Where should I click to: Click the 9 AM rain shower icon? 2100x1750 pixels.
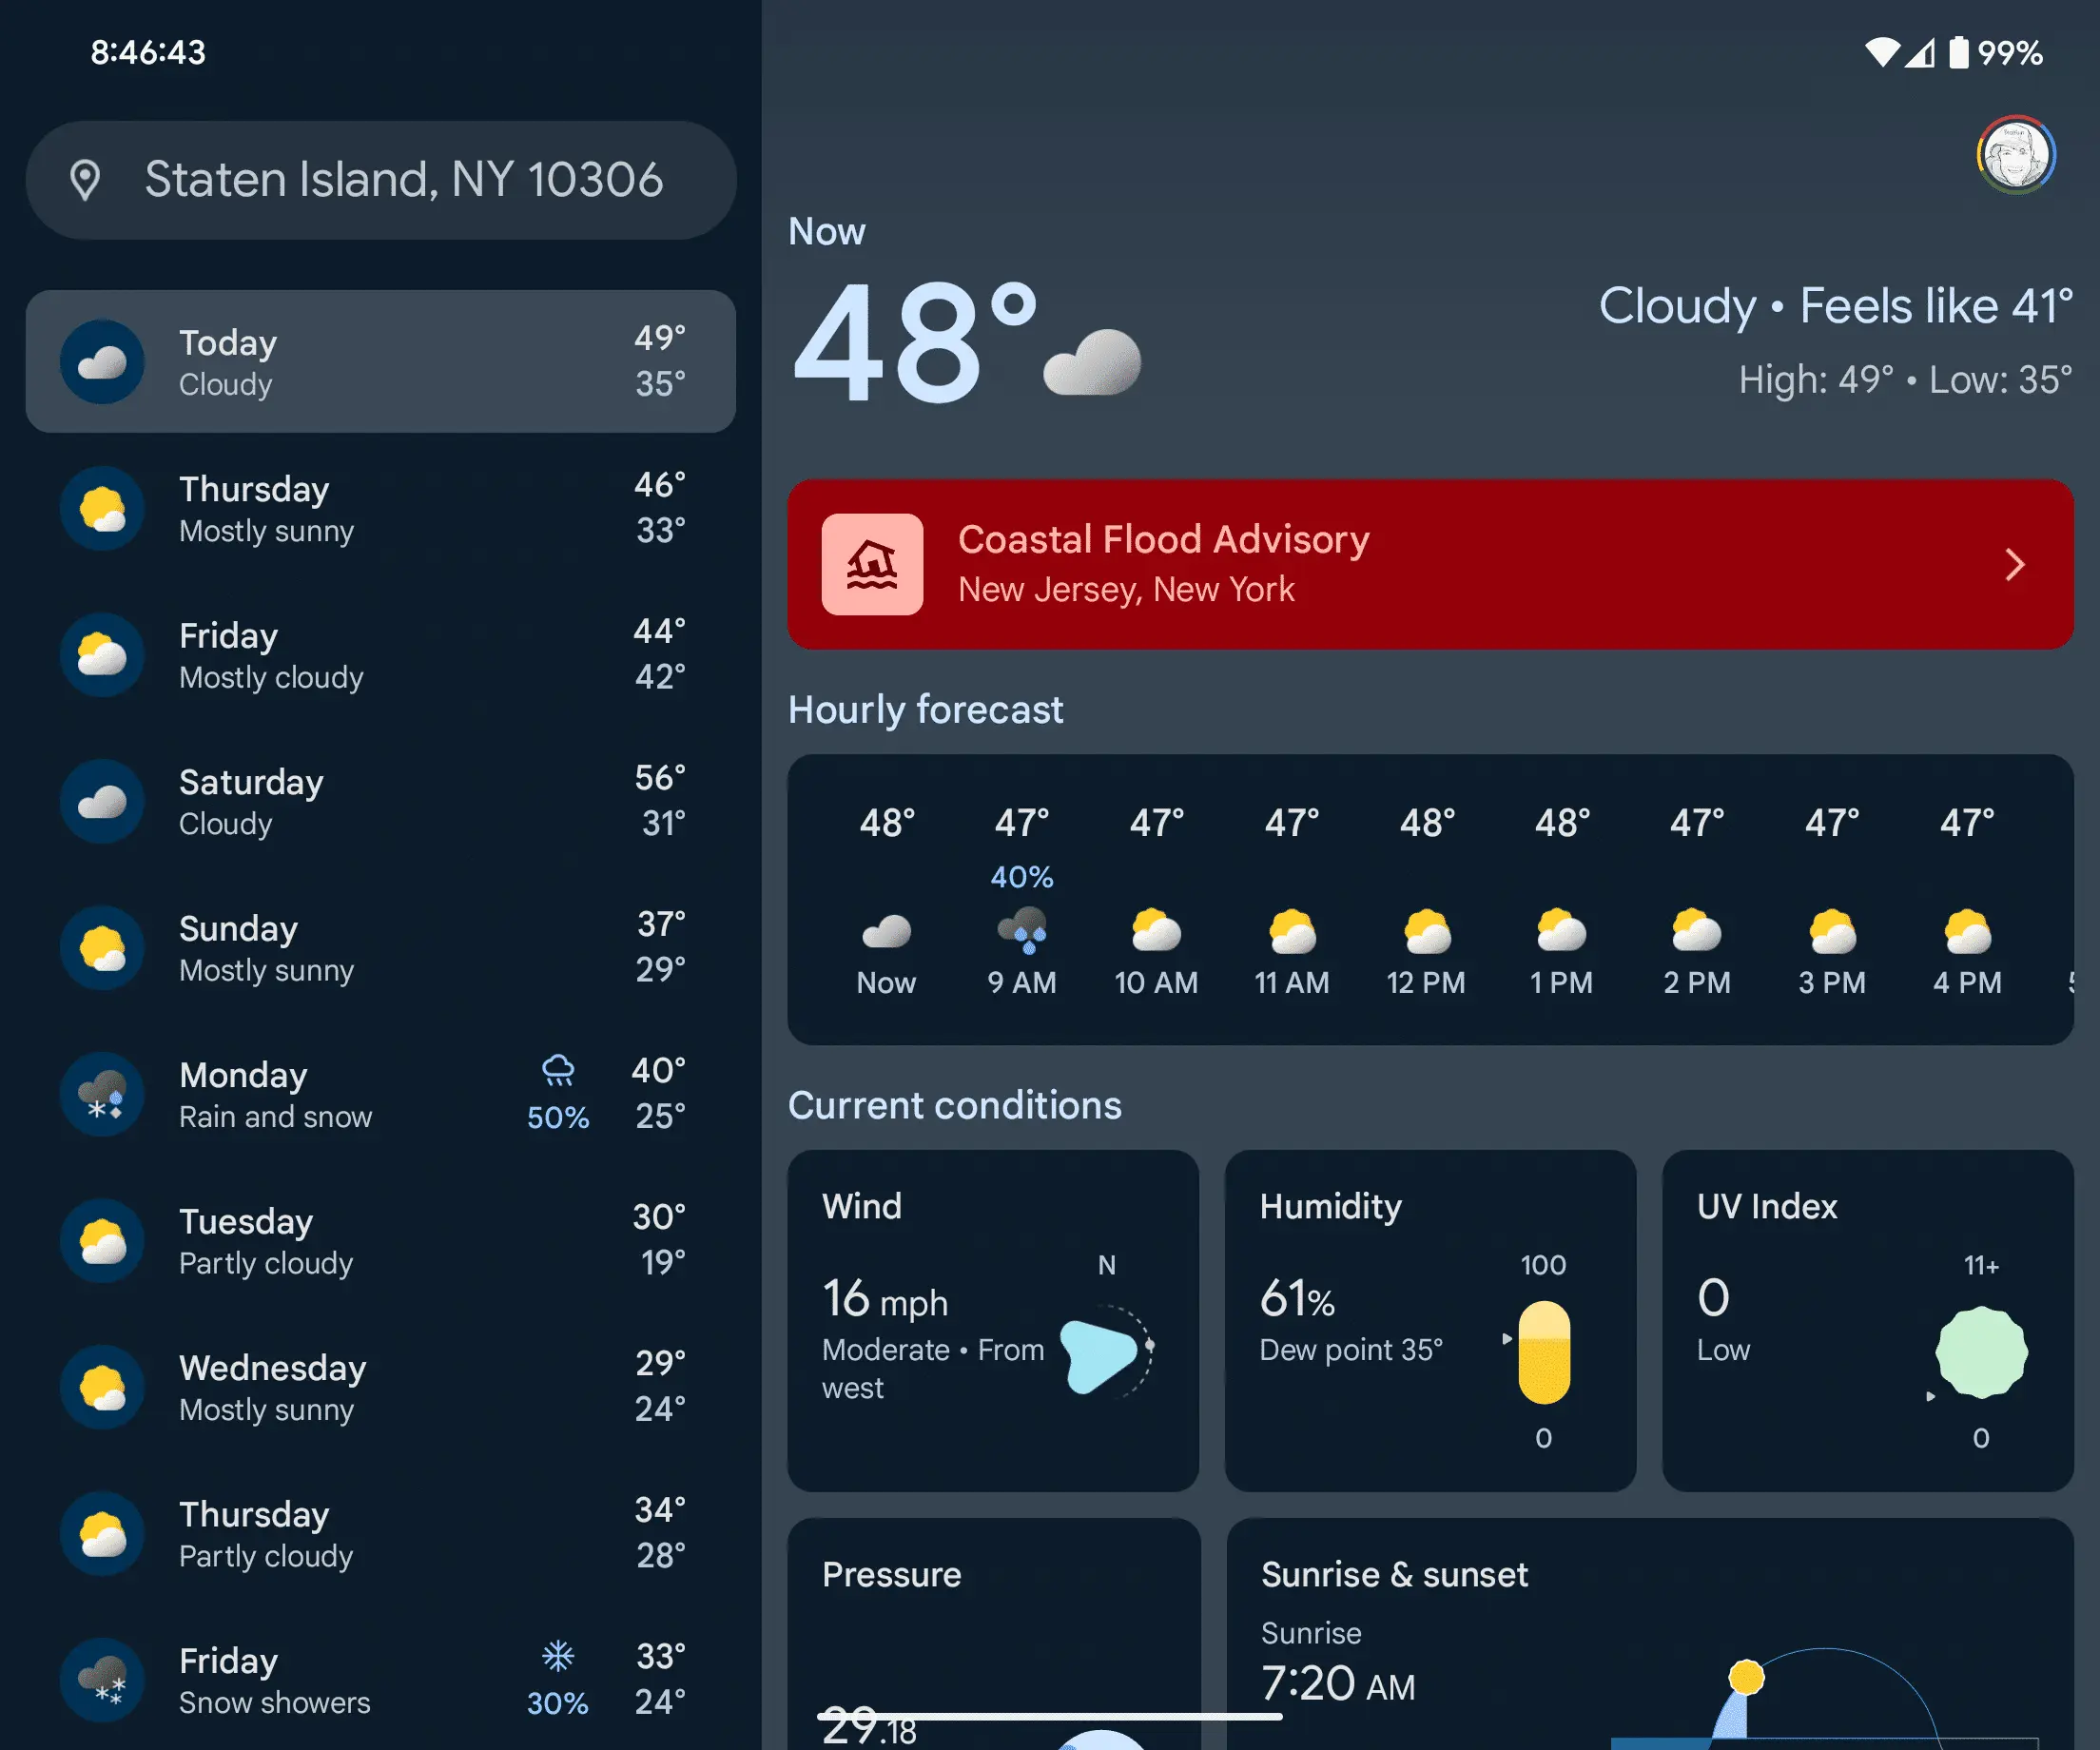tap(1022, 930)
